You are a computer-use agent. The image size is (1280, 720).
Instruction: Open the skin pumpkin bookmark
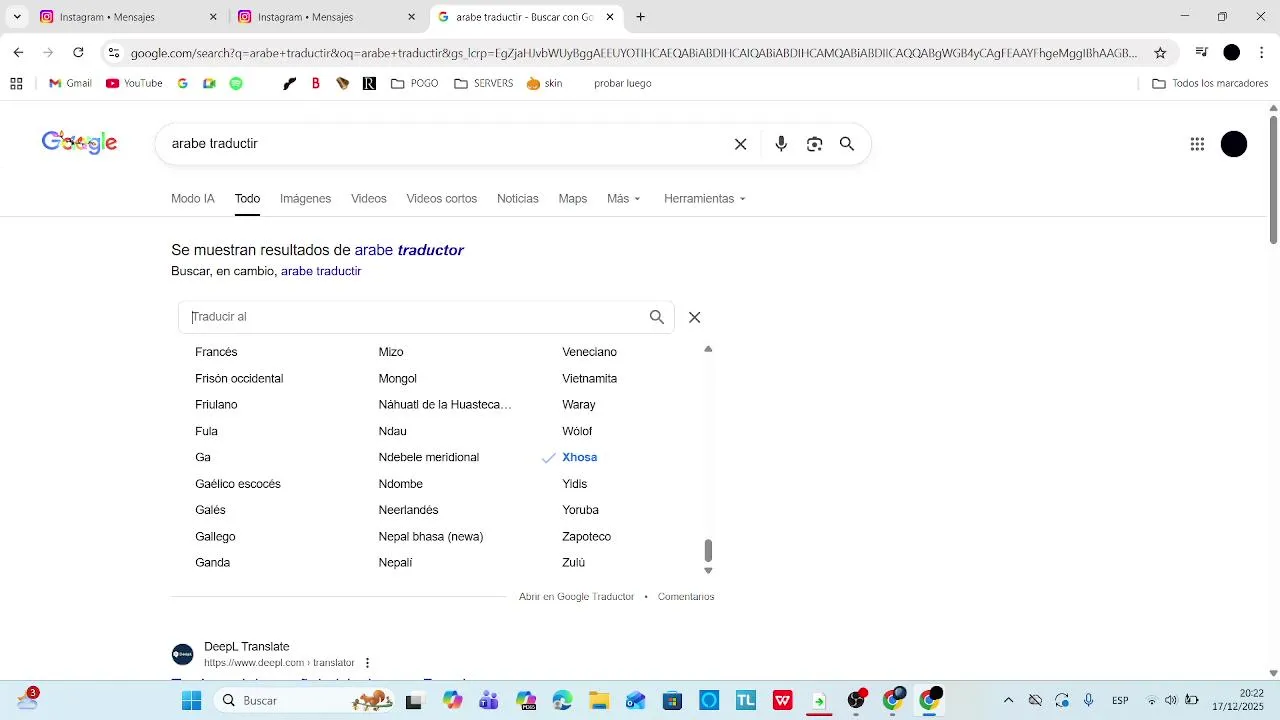(544, 83)
